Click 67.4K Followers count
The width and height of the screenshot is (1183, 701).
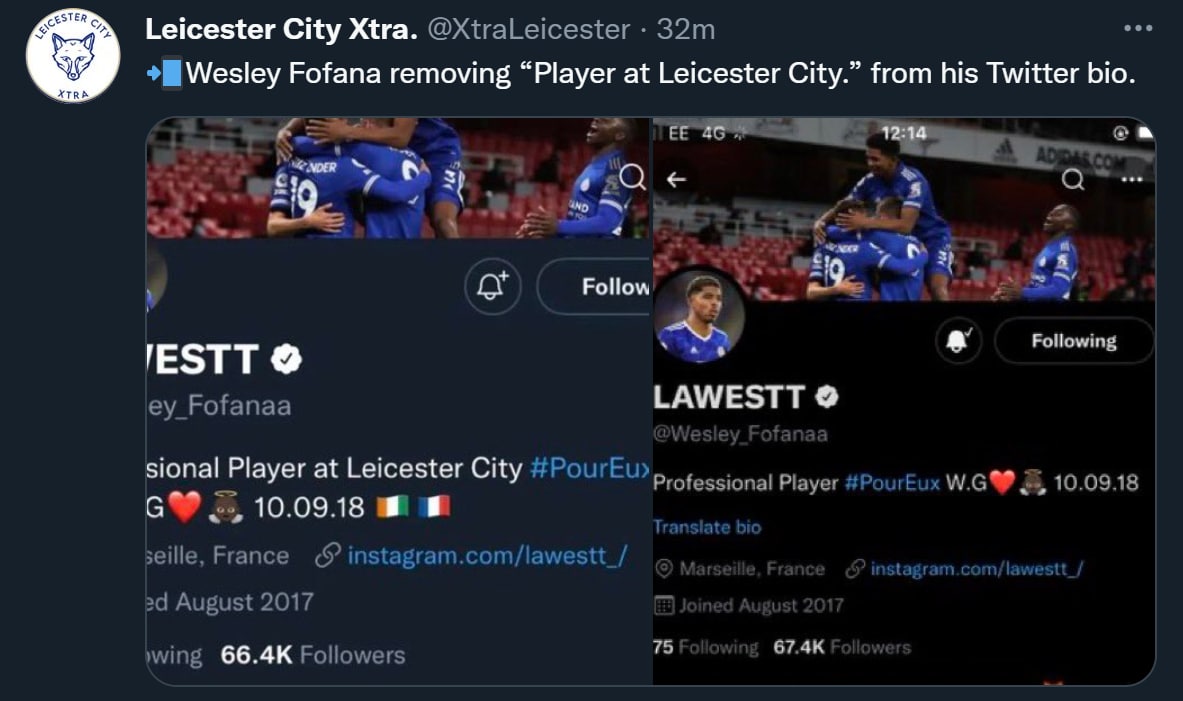point(842,647)
